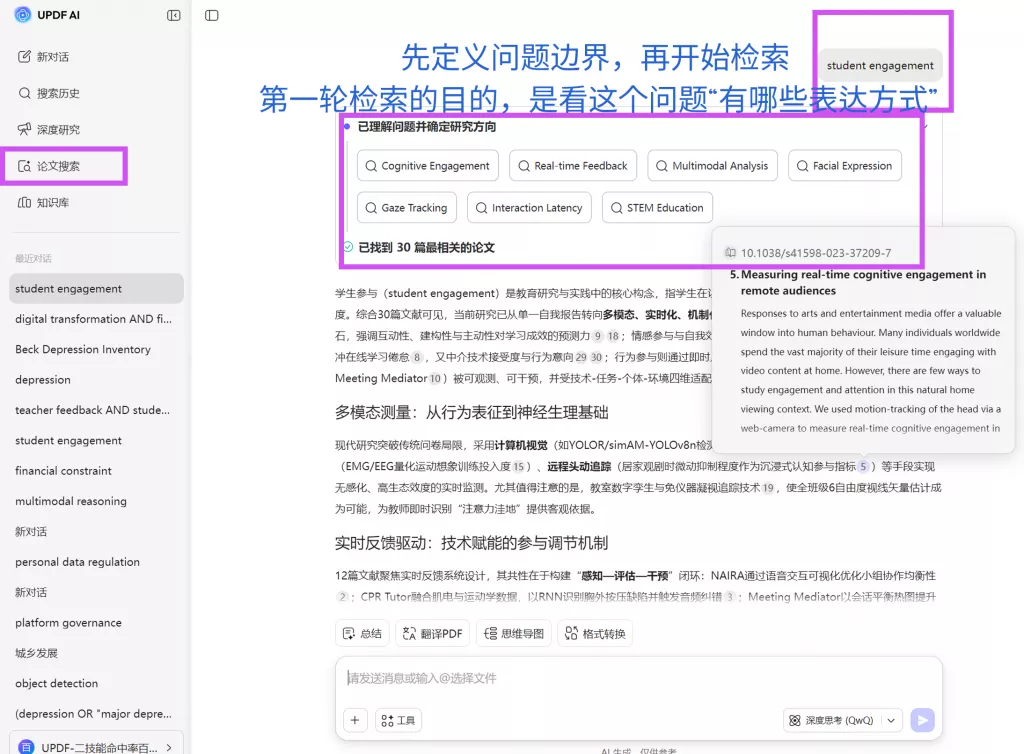Click the 翻译PDF translate button
Screen dimensions: 1024x754
(432, 634)
